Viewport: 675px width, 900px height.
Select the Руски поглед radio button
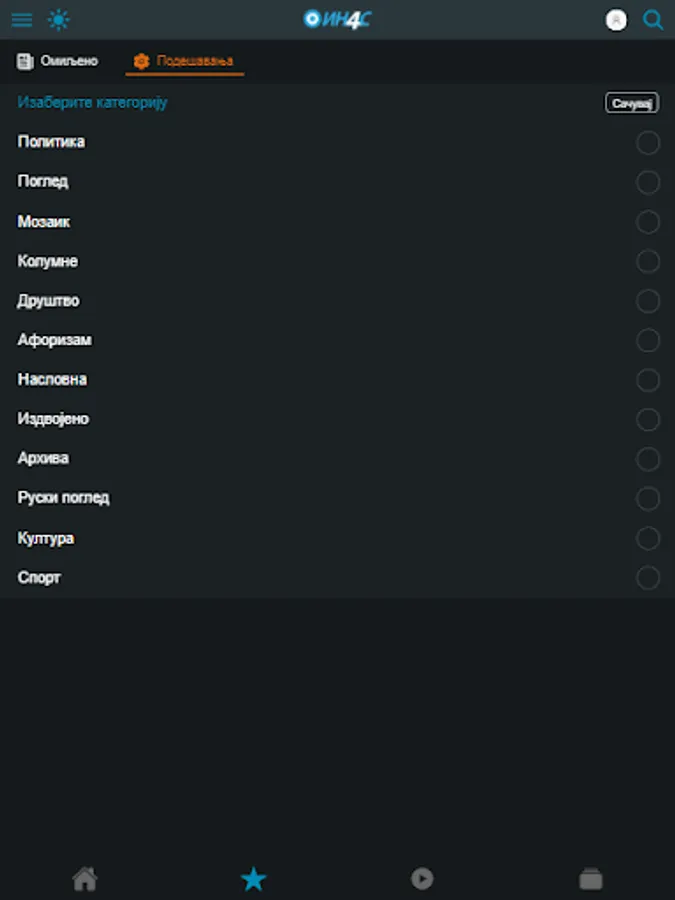click(x=648, y=499)
